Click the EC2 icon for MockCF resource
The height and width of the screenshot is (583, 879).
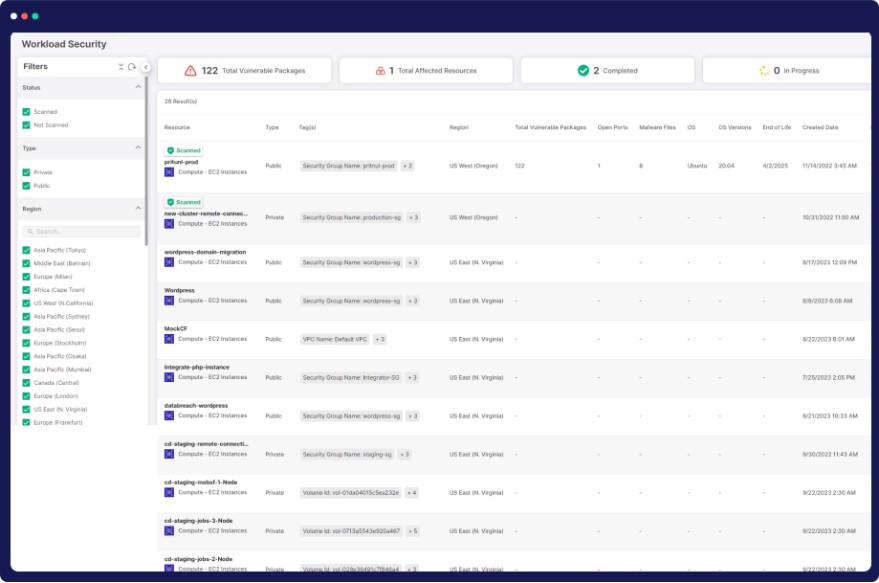pos(169,339)
